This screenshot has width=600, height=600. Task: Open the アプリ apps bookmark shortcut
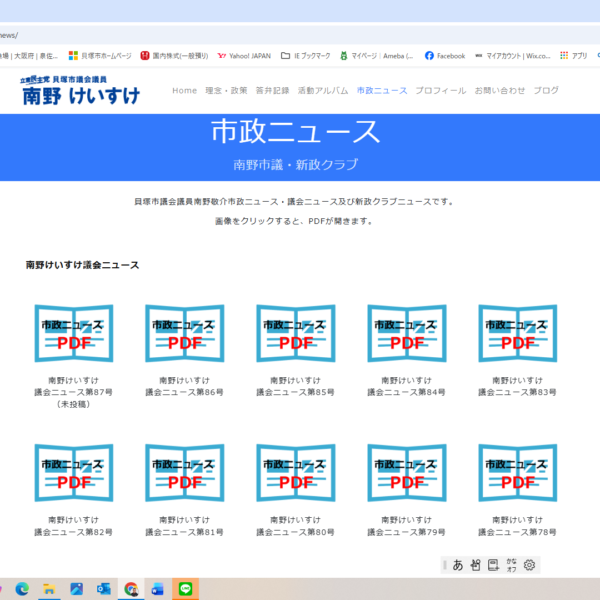[573, 56]
